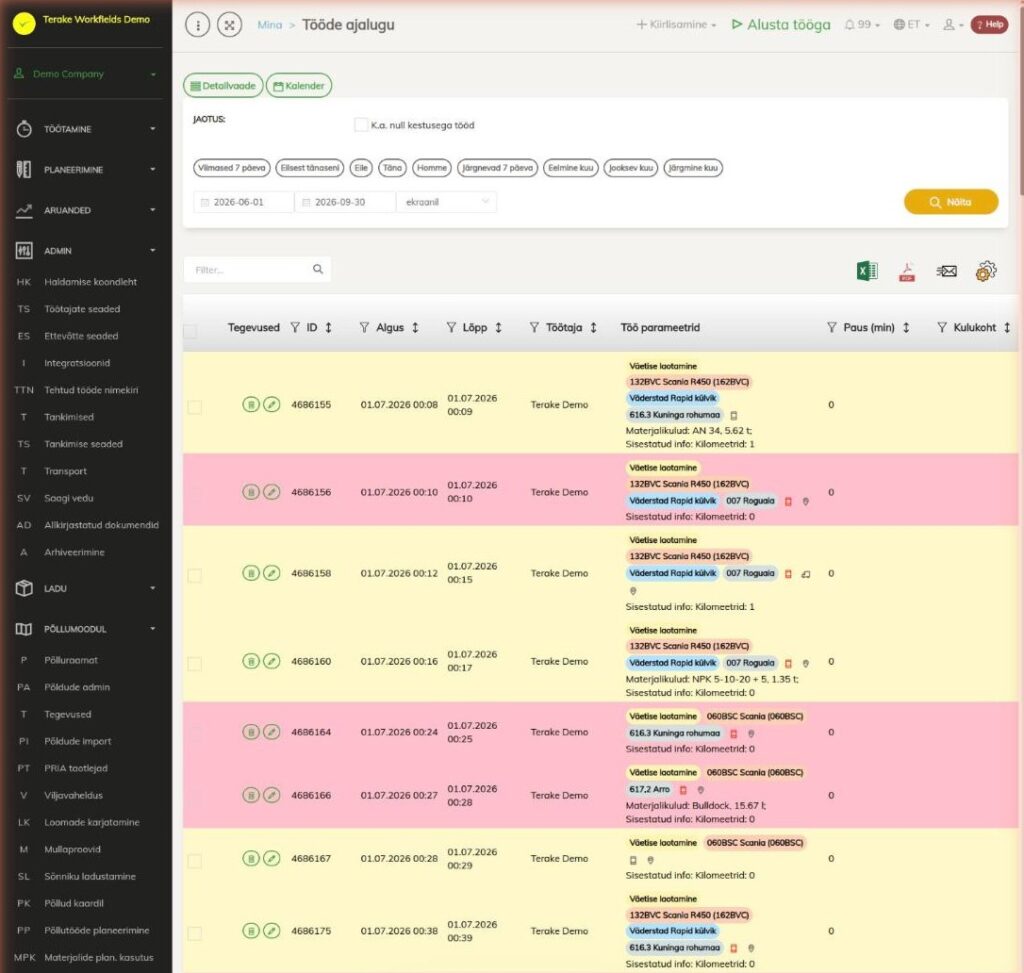
Task: Open Haldamise koondleht in sidebar
Action: pyautogui.click(x=91, y=282)
